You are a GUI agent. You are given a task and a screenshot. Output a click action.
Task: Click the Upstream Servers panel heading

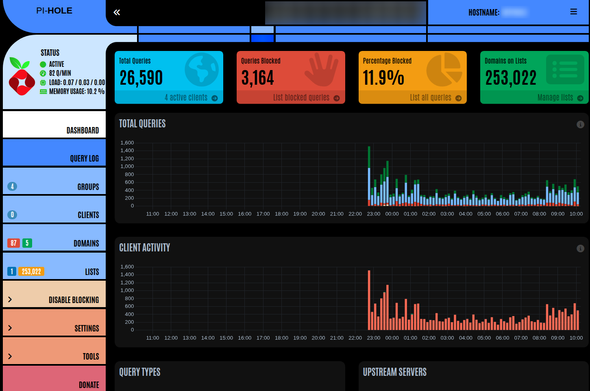(x=395, y=372)
